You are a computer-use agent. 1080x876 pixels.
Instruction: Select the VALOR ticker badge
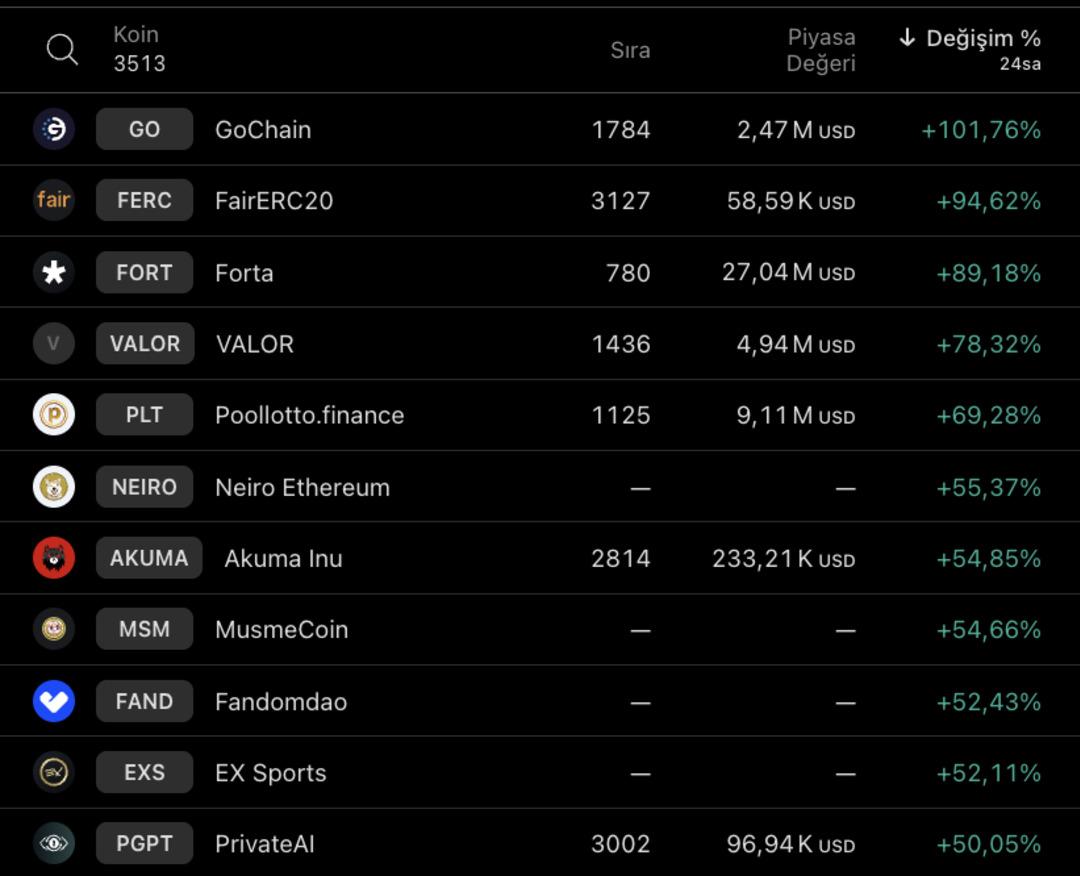pyautogui.click(x=144, y=344)
